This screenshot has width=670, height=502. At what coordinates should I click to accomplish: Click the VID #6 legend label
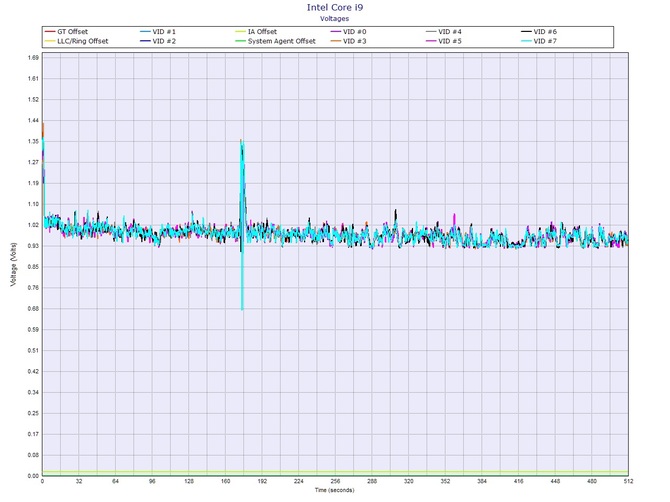(545, 32)
